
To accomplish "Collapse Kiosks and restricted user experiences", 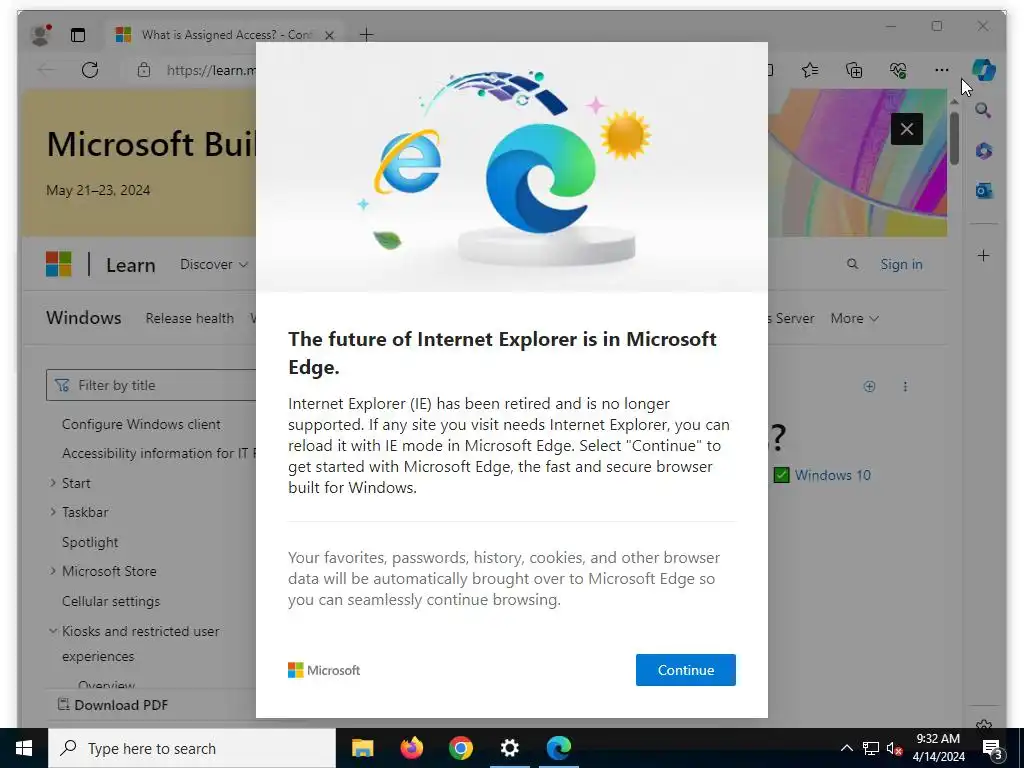I will pos(53,631).
